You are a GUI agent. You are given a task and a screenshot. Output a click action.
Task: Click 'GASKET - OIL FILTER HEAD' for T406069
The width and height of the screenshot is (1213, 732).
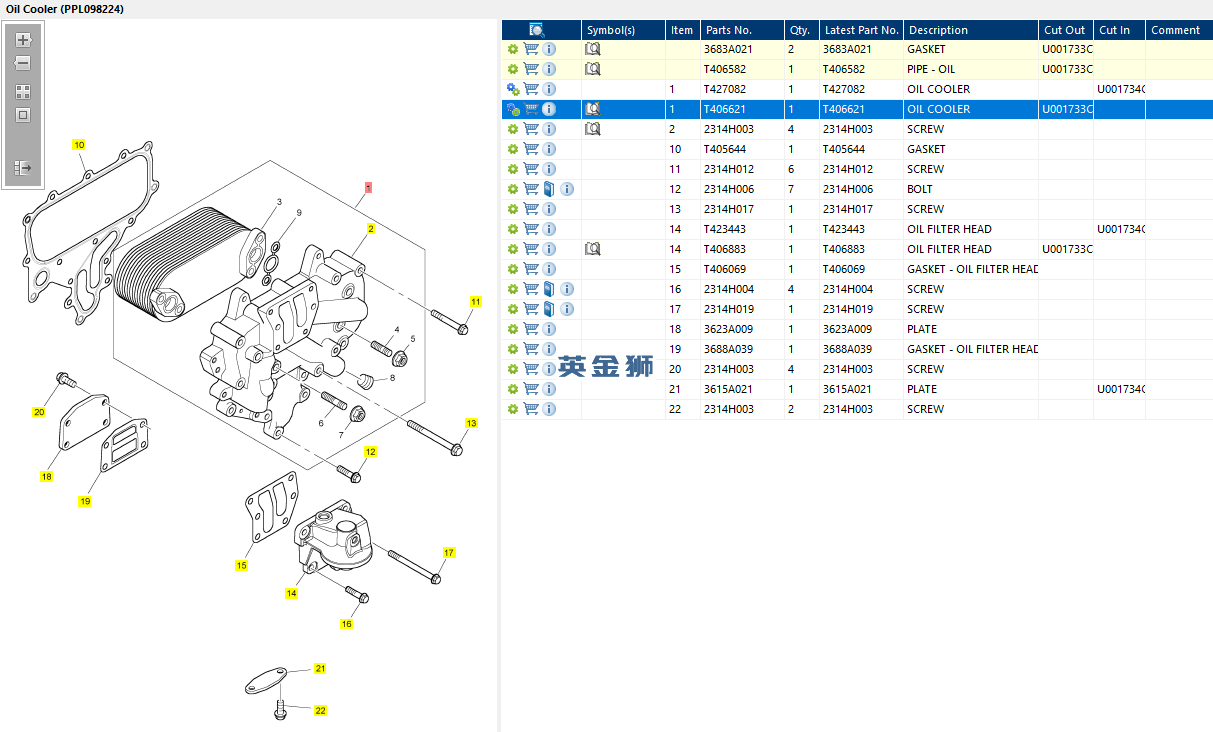[973, 269]
